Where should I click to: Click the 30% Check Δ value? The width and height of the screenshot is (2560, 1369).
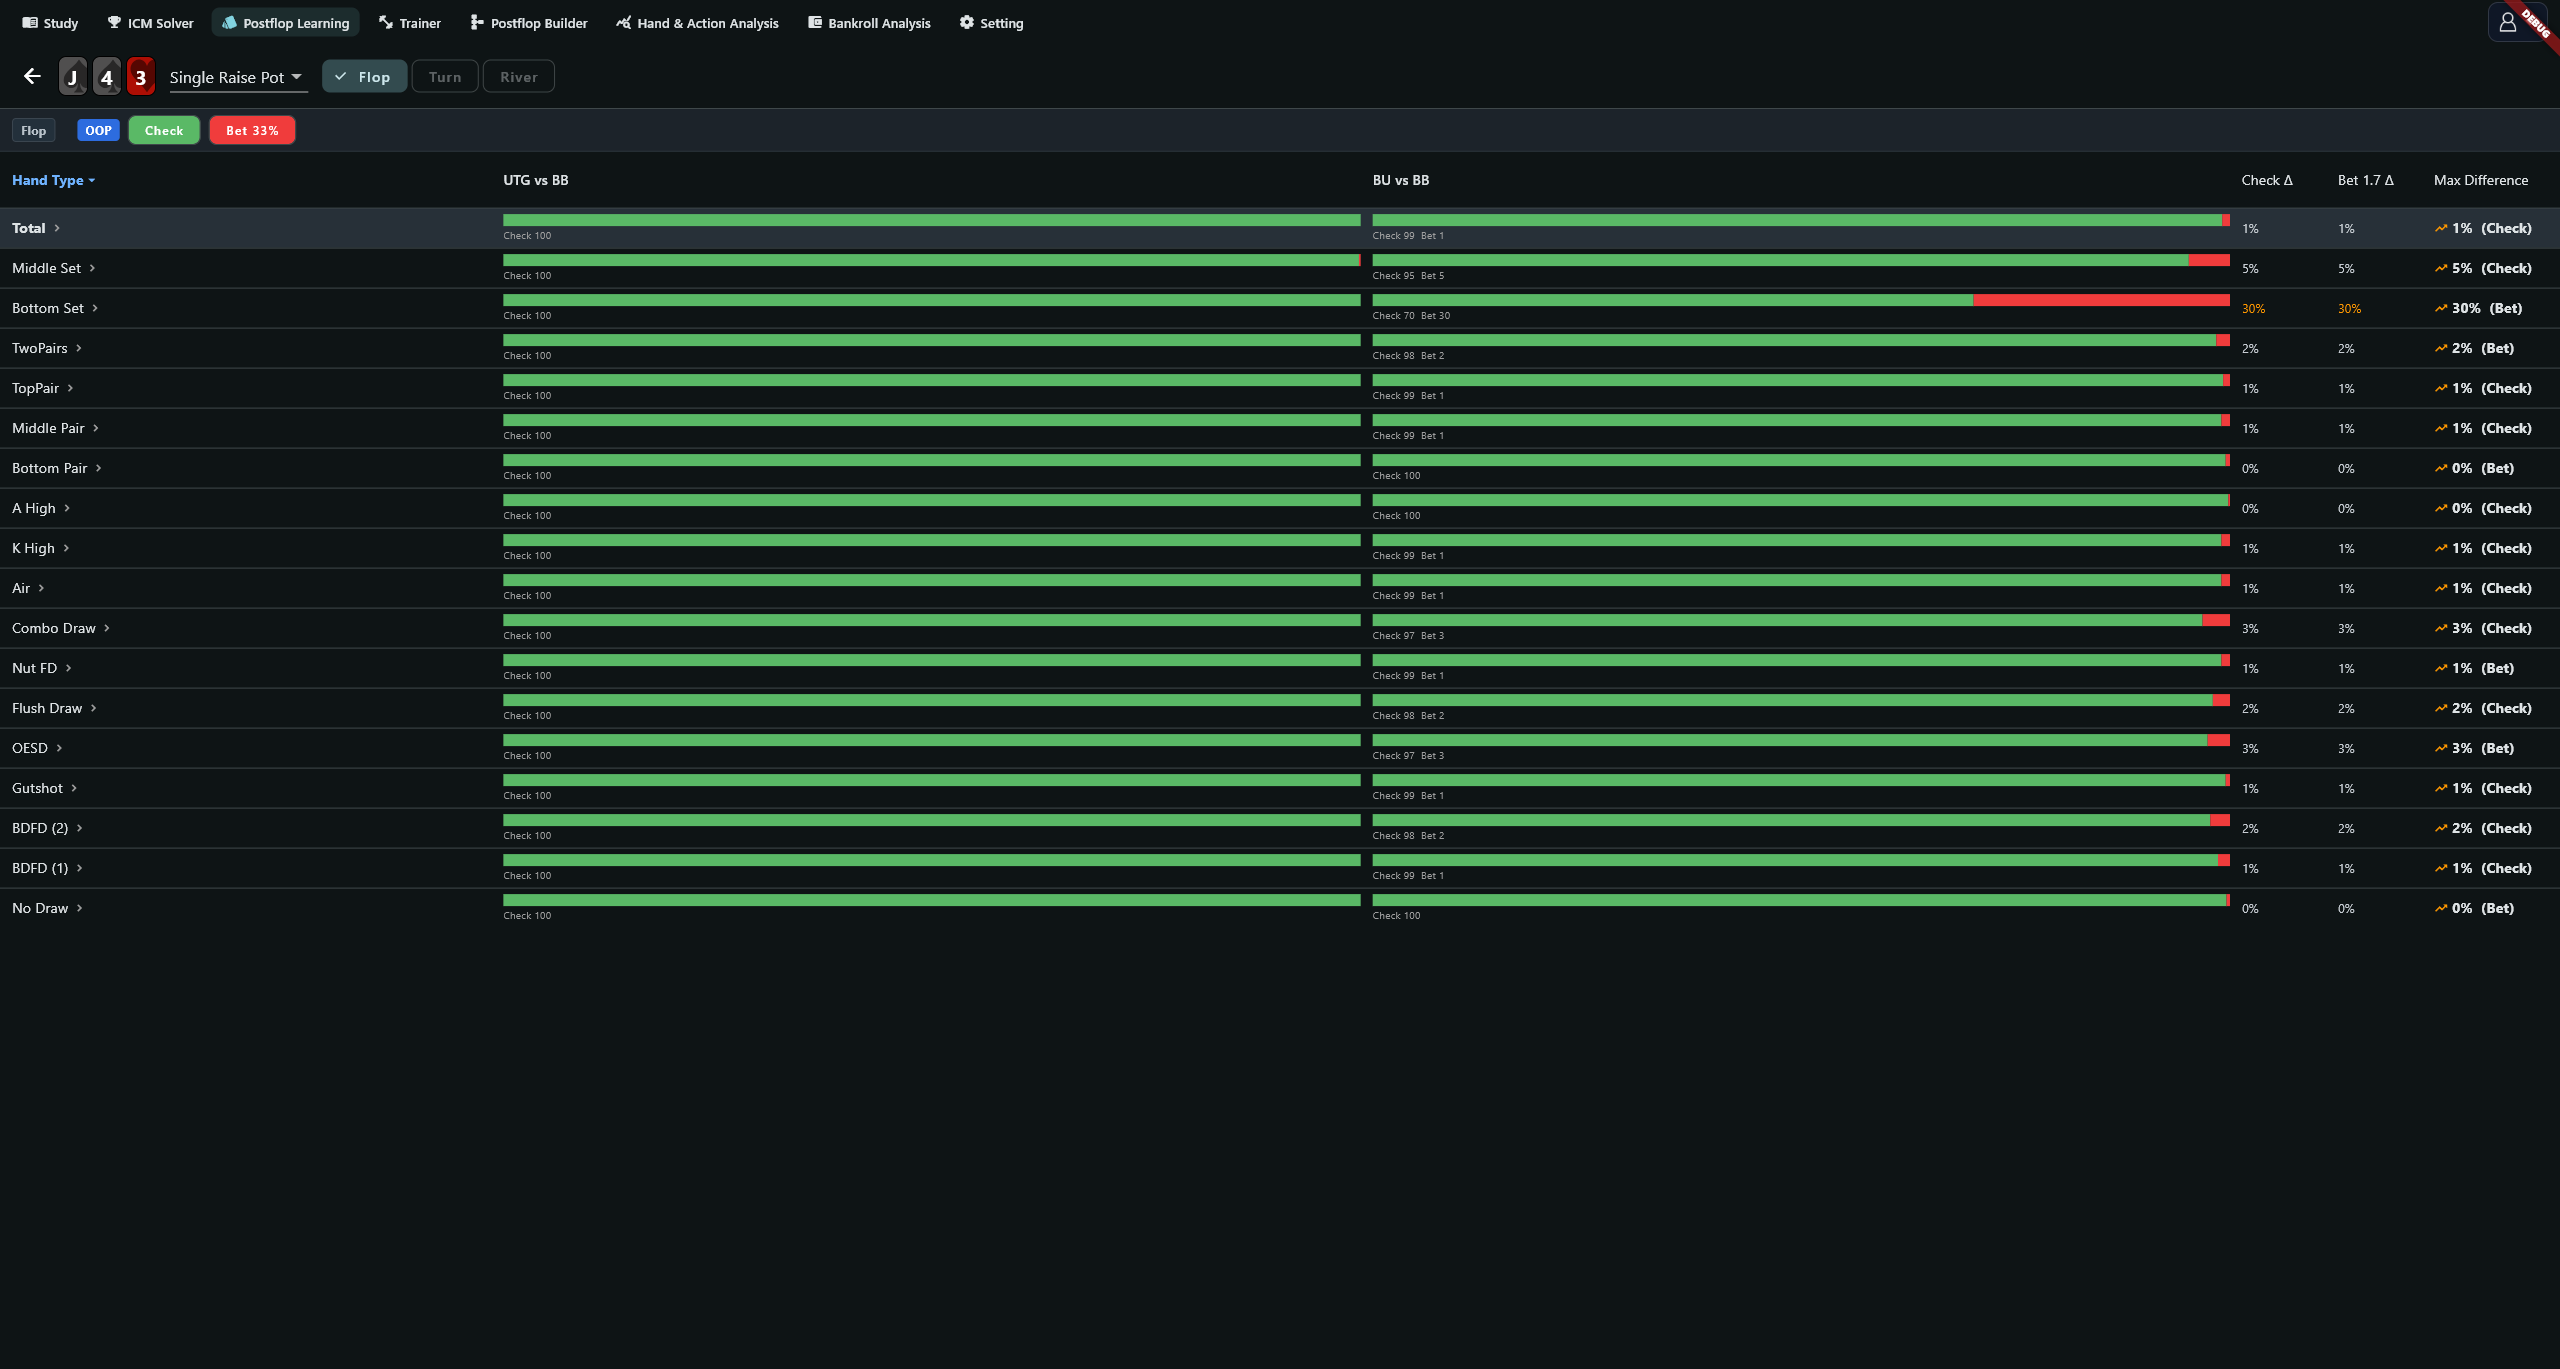pos(2253,308)
